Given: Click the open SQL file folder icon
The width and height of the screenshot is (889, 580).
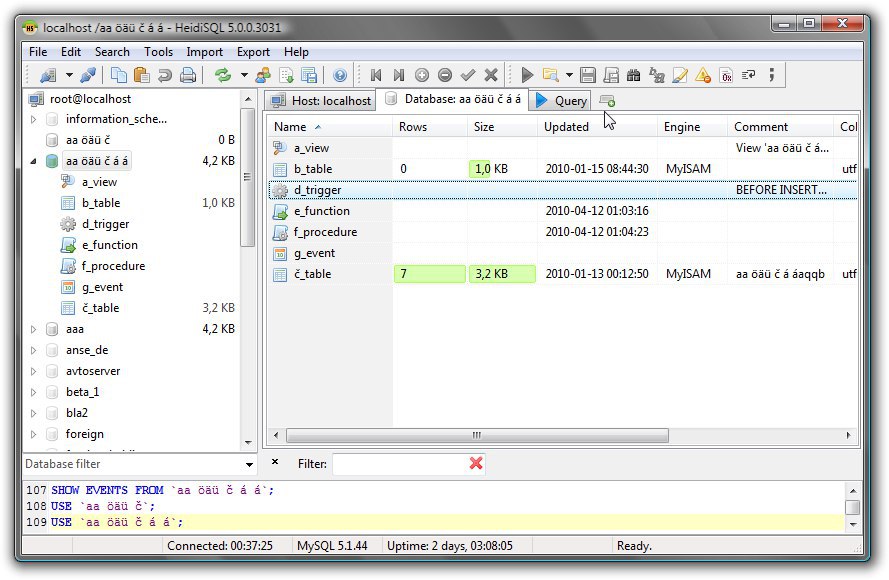Looking at the screenshot, I should [550, 75].
